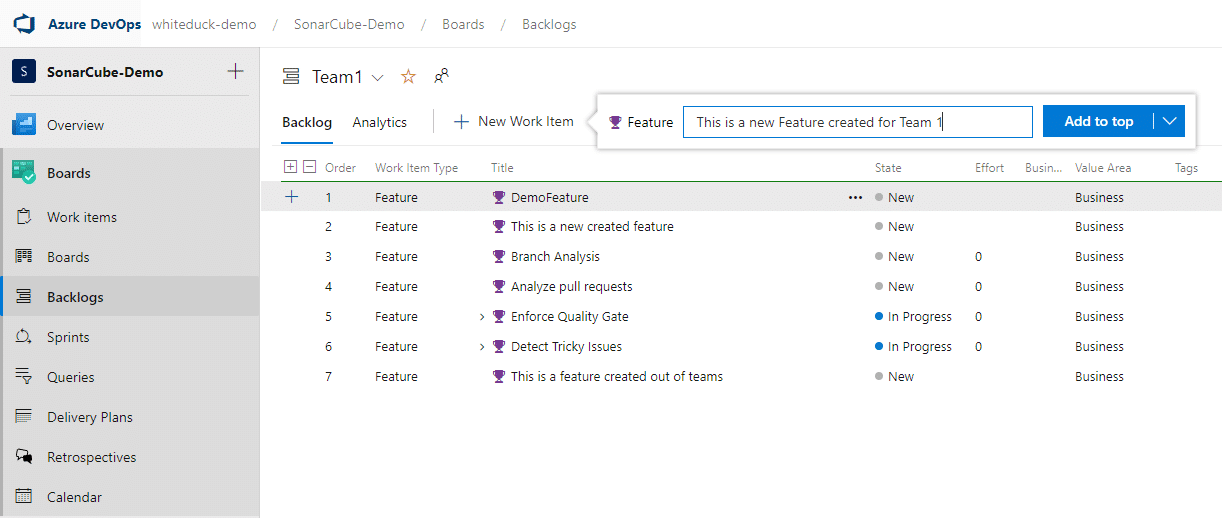Select the Backlog tab
Screen dimensions: 1222x518
[x=307, y=122]
